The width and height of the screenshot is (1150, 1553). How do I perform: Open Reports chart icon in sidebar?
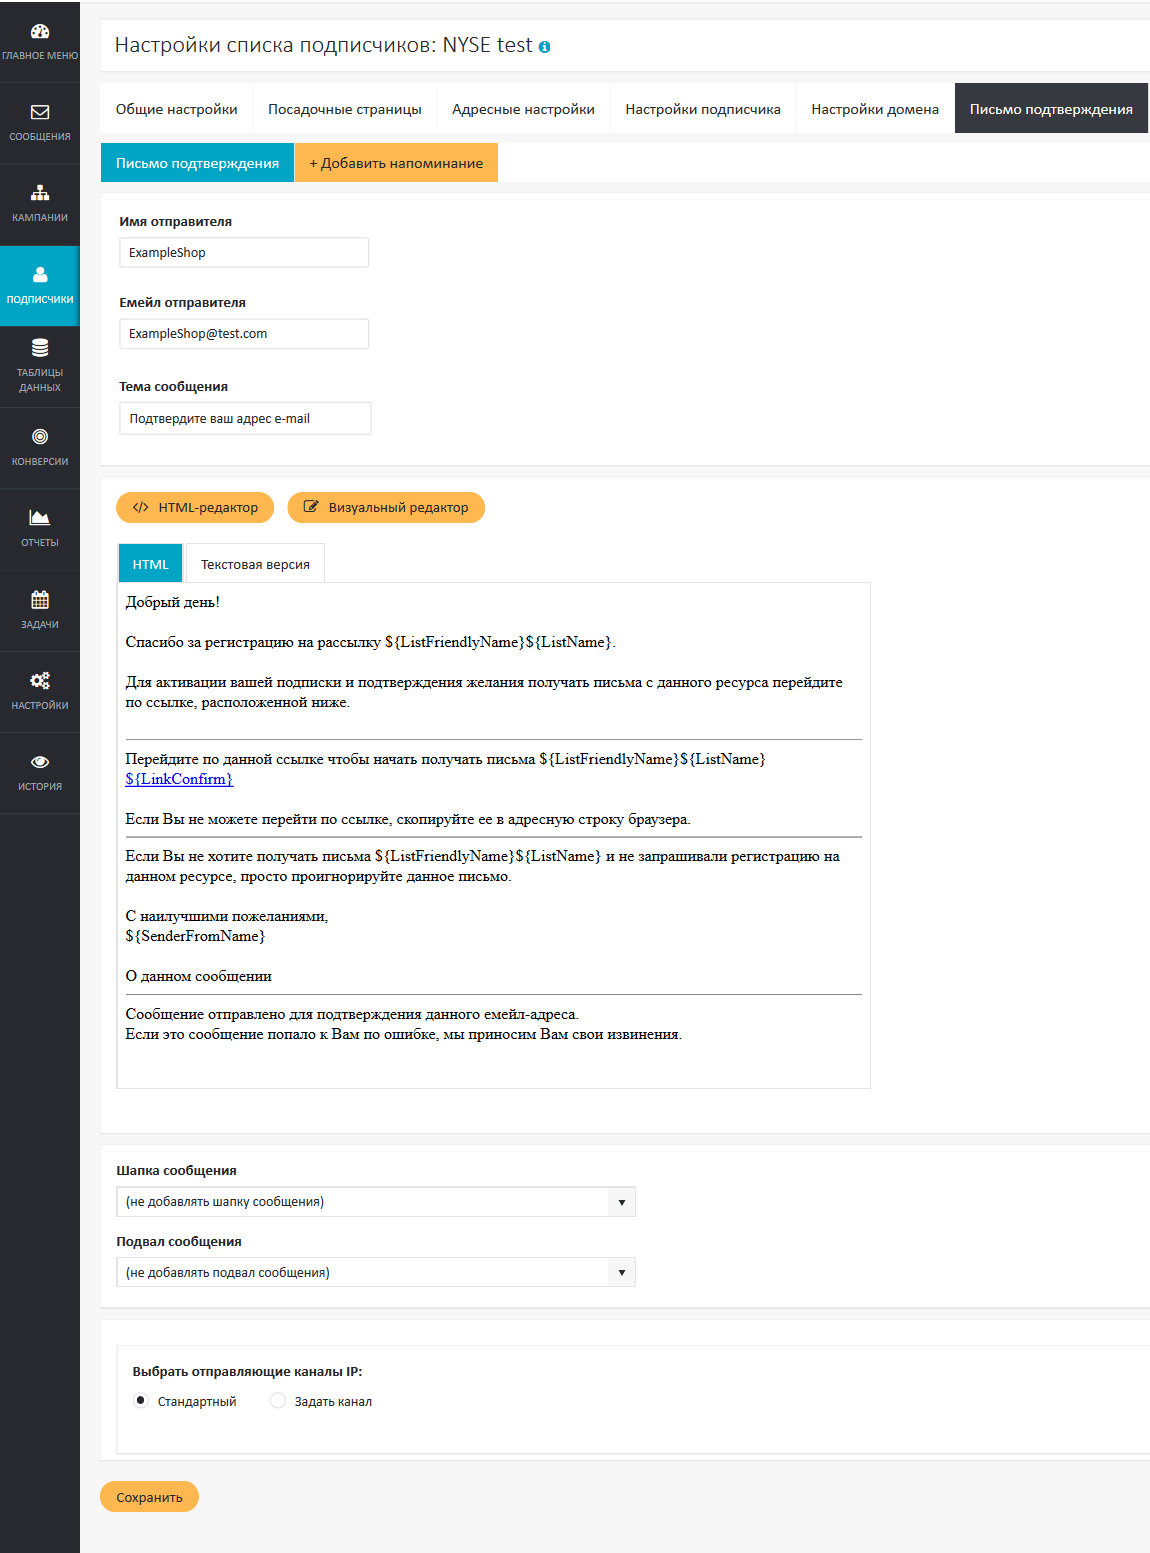[x=40, y=518]
